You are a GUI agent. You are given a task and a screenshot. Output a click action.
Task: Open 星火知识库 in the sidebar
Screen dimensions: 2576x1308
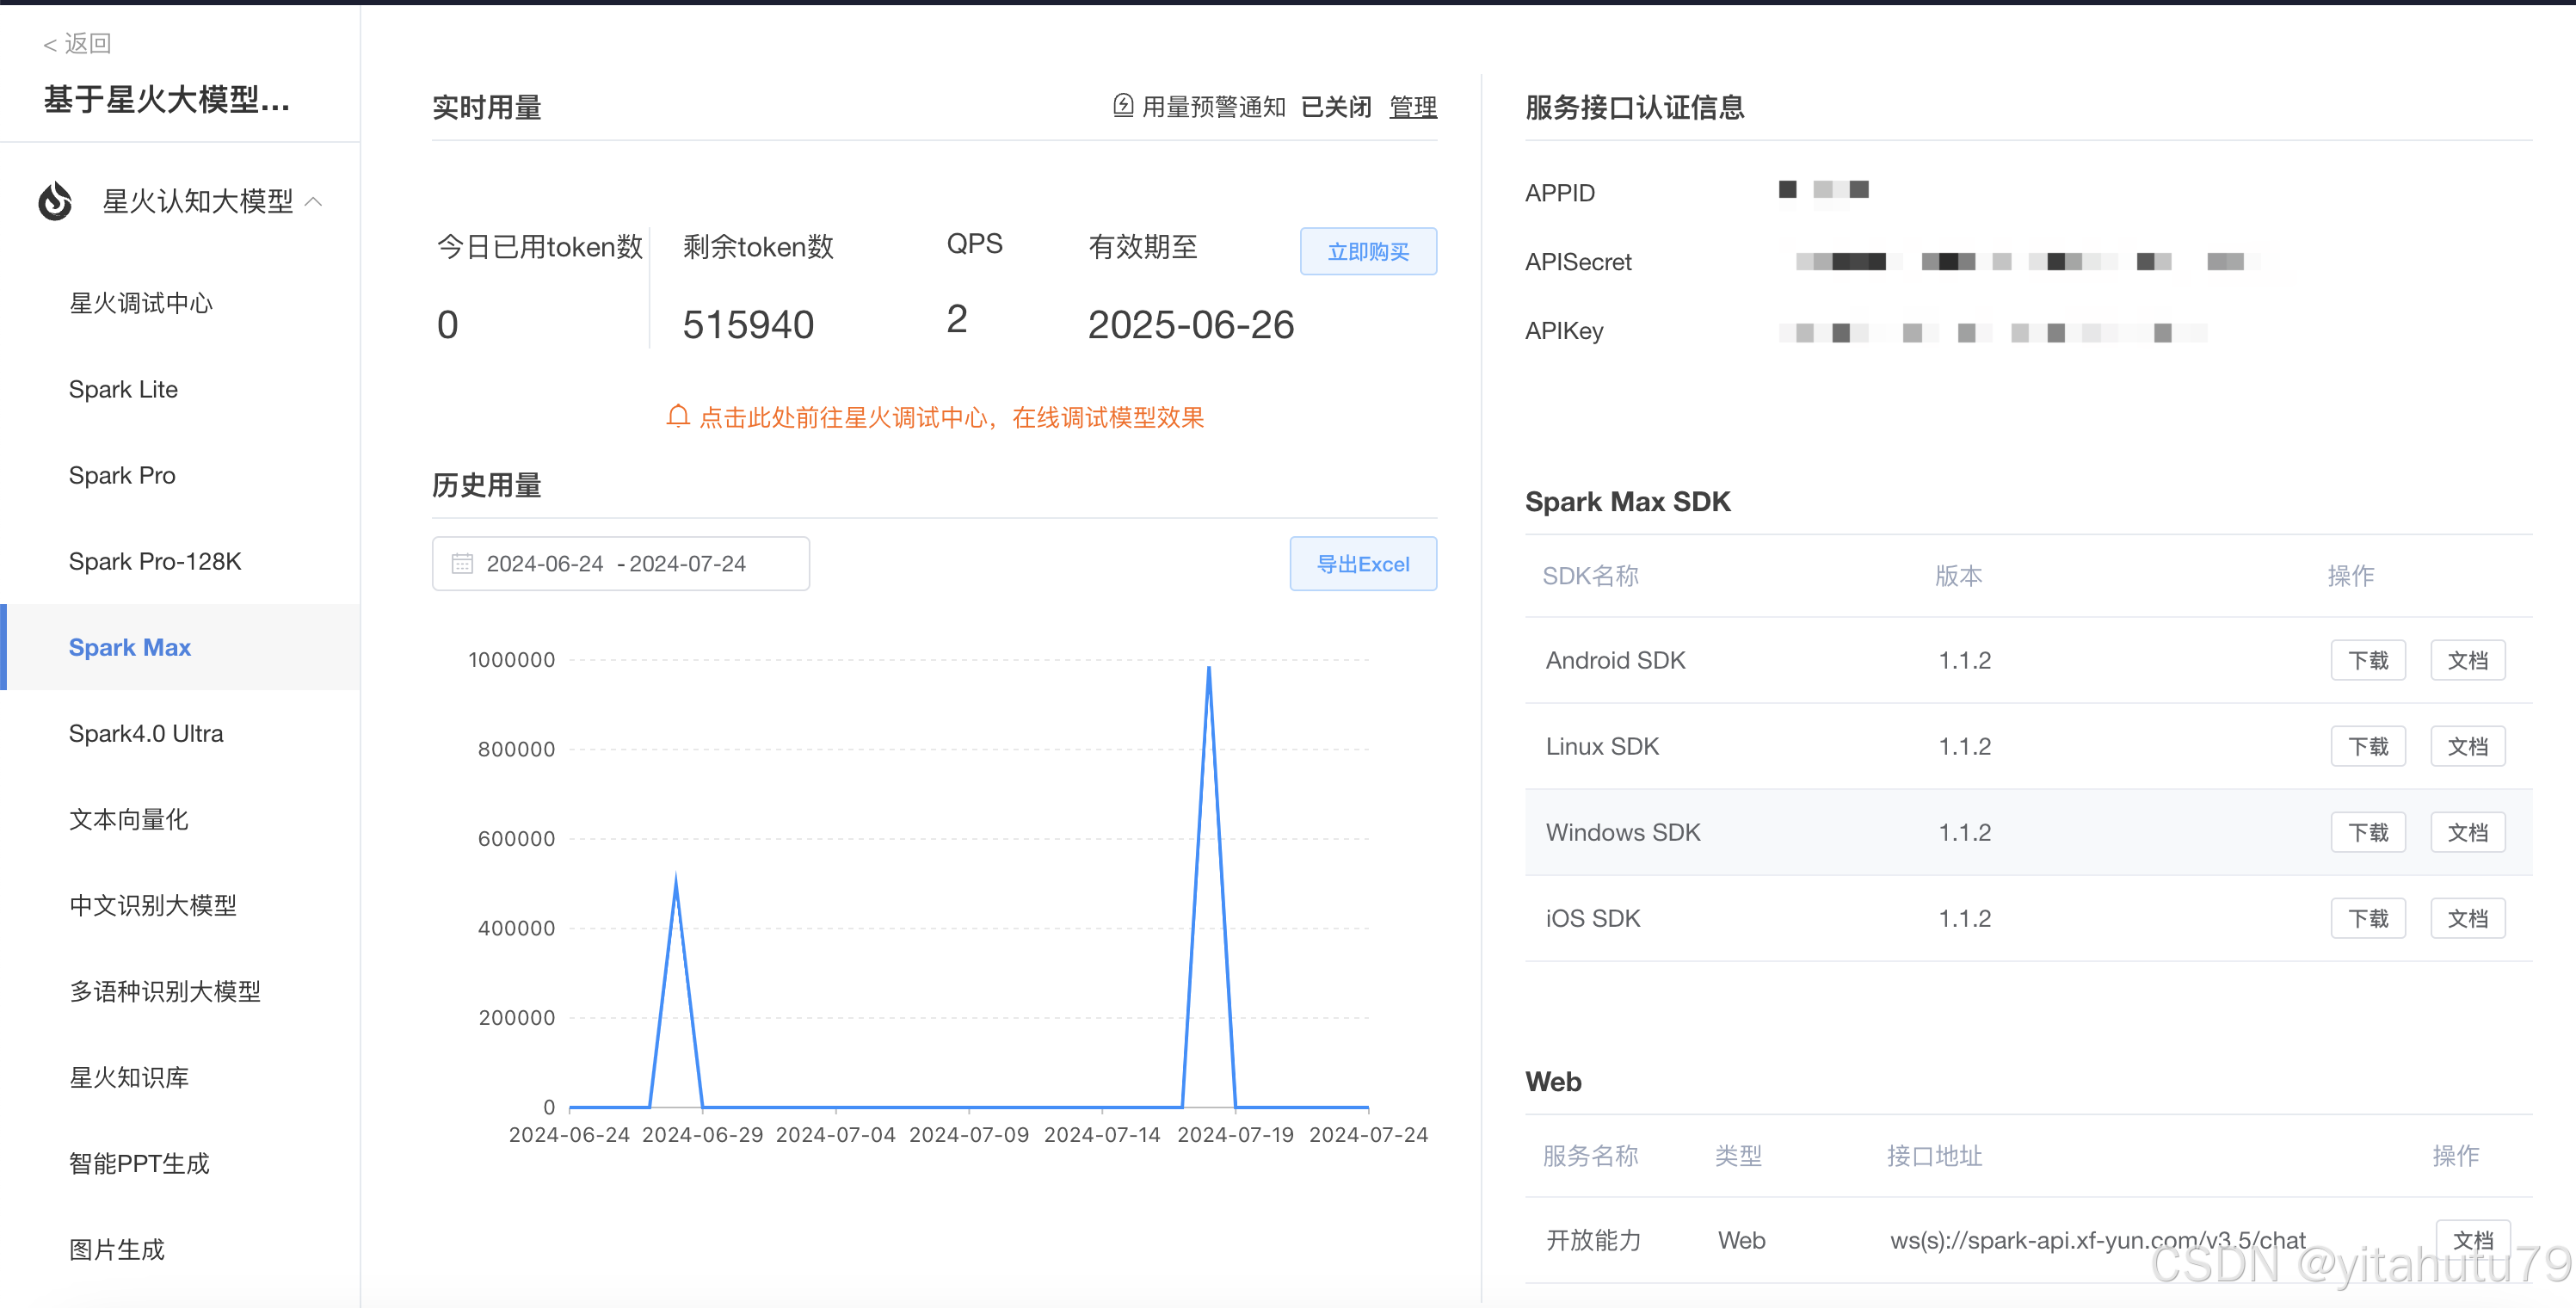129,1077
